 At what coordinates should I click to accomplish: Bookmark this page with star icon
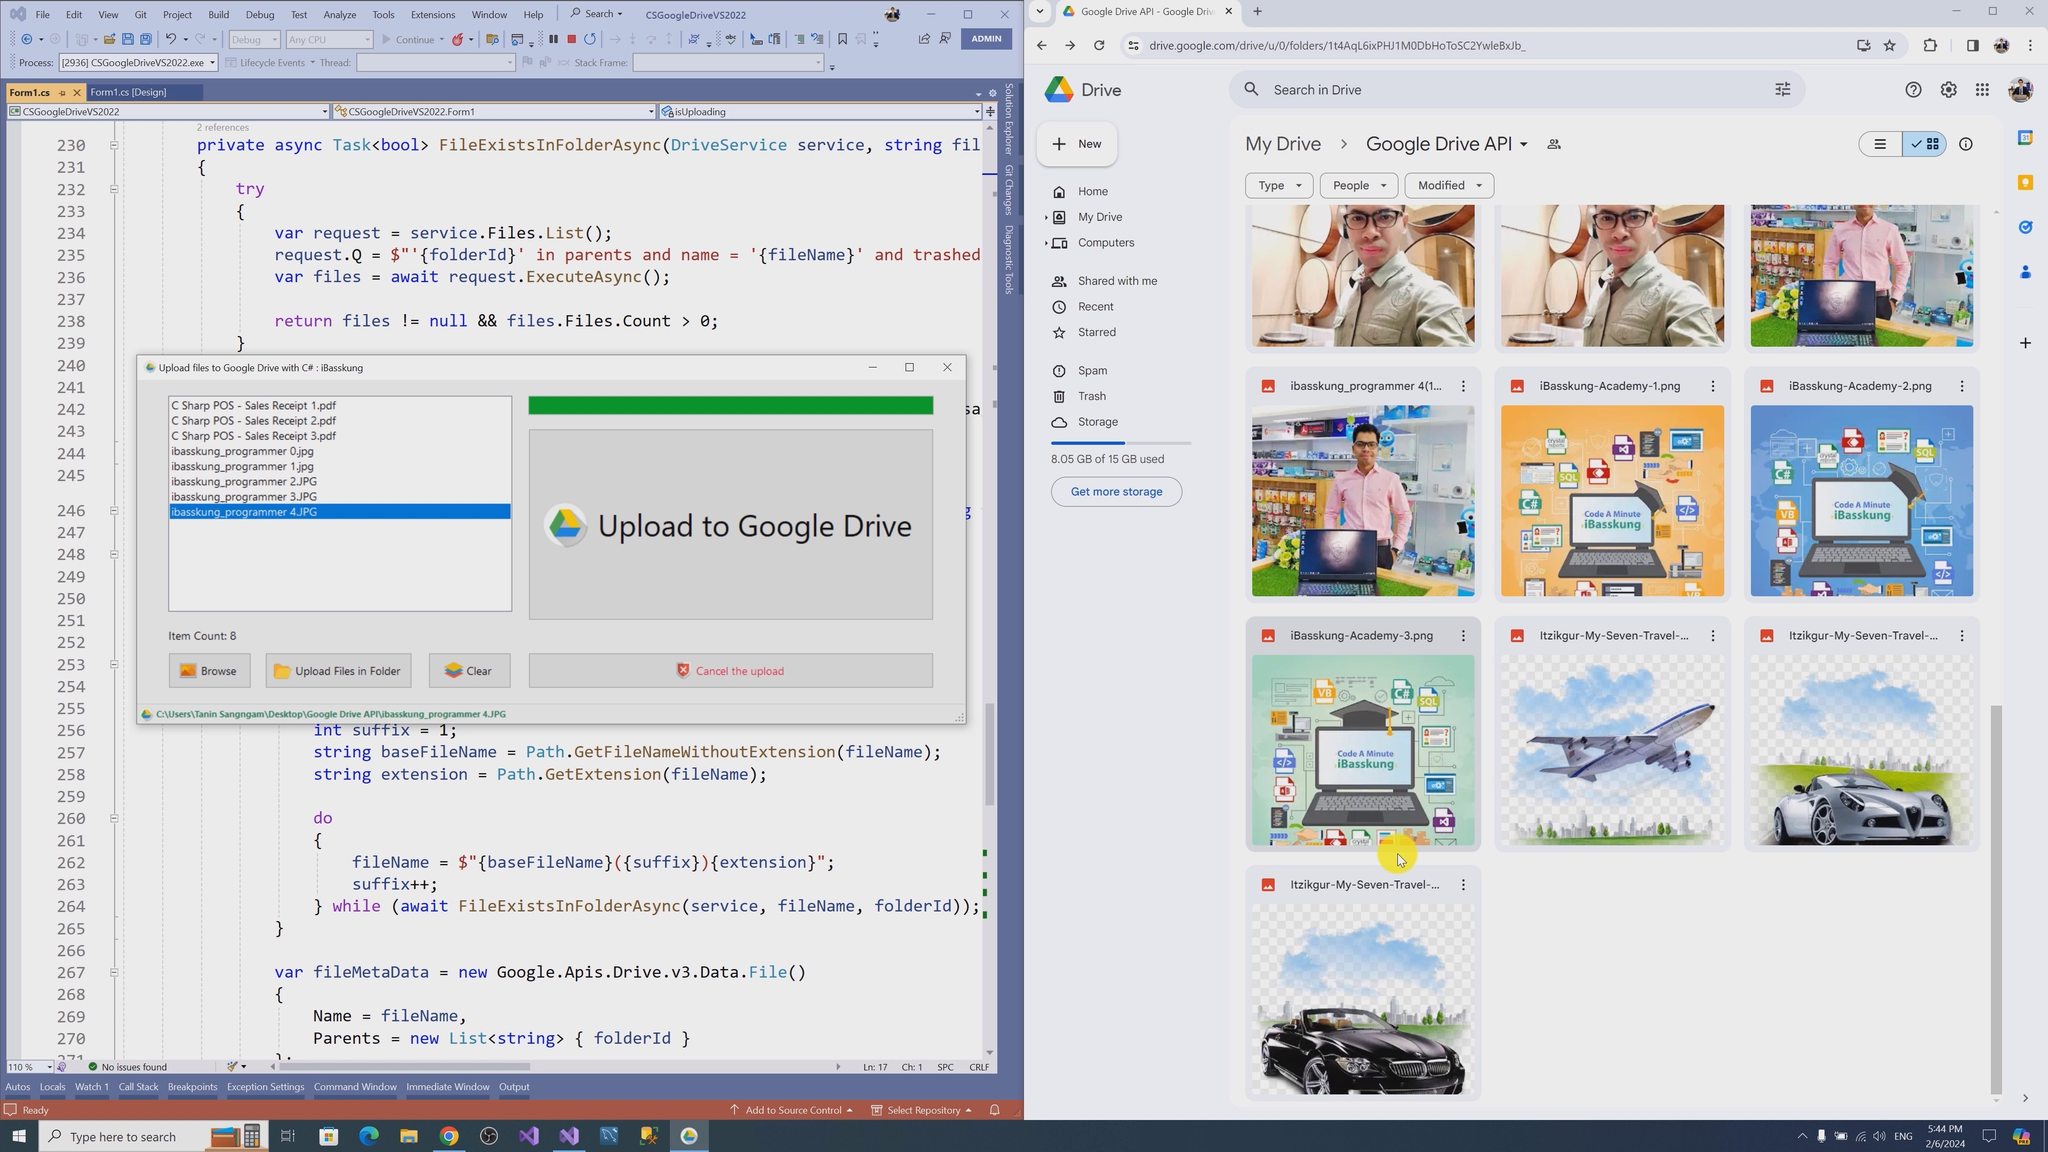coord(1889,45)
